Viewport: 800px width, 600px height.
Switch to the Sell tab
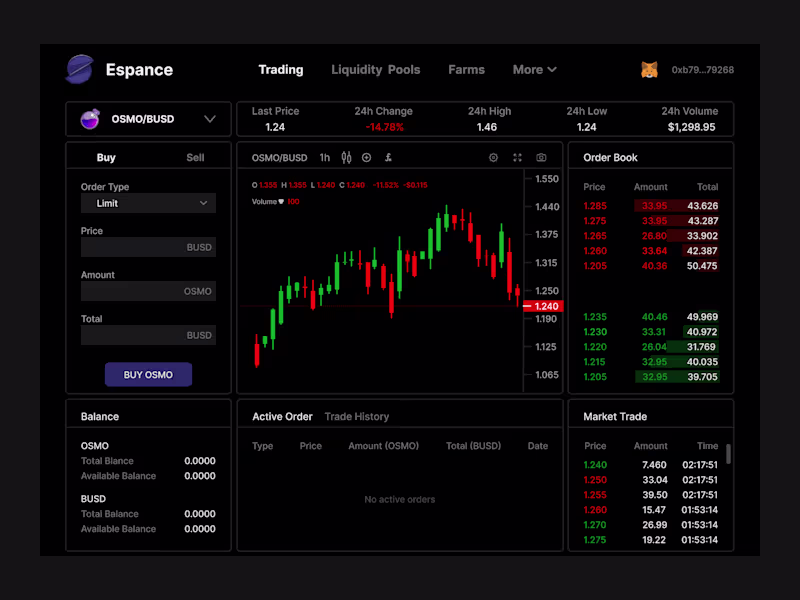(195, 158)
